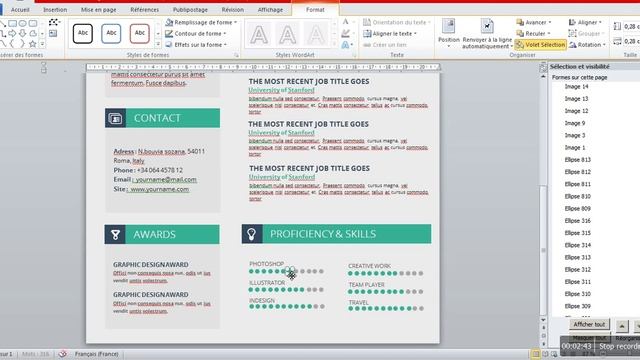Select the rectangle shape
The image size is (640, 360).
(13, 24)
